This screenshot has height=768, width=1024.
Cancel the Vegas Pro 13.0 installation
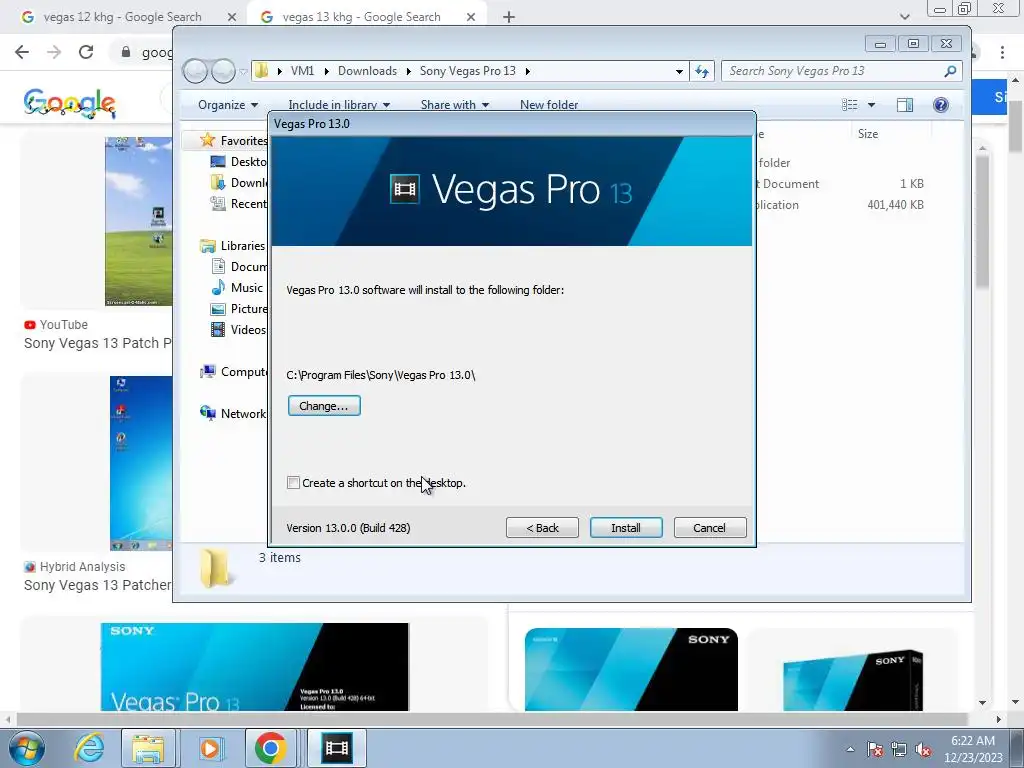pos(710,528)
